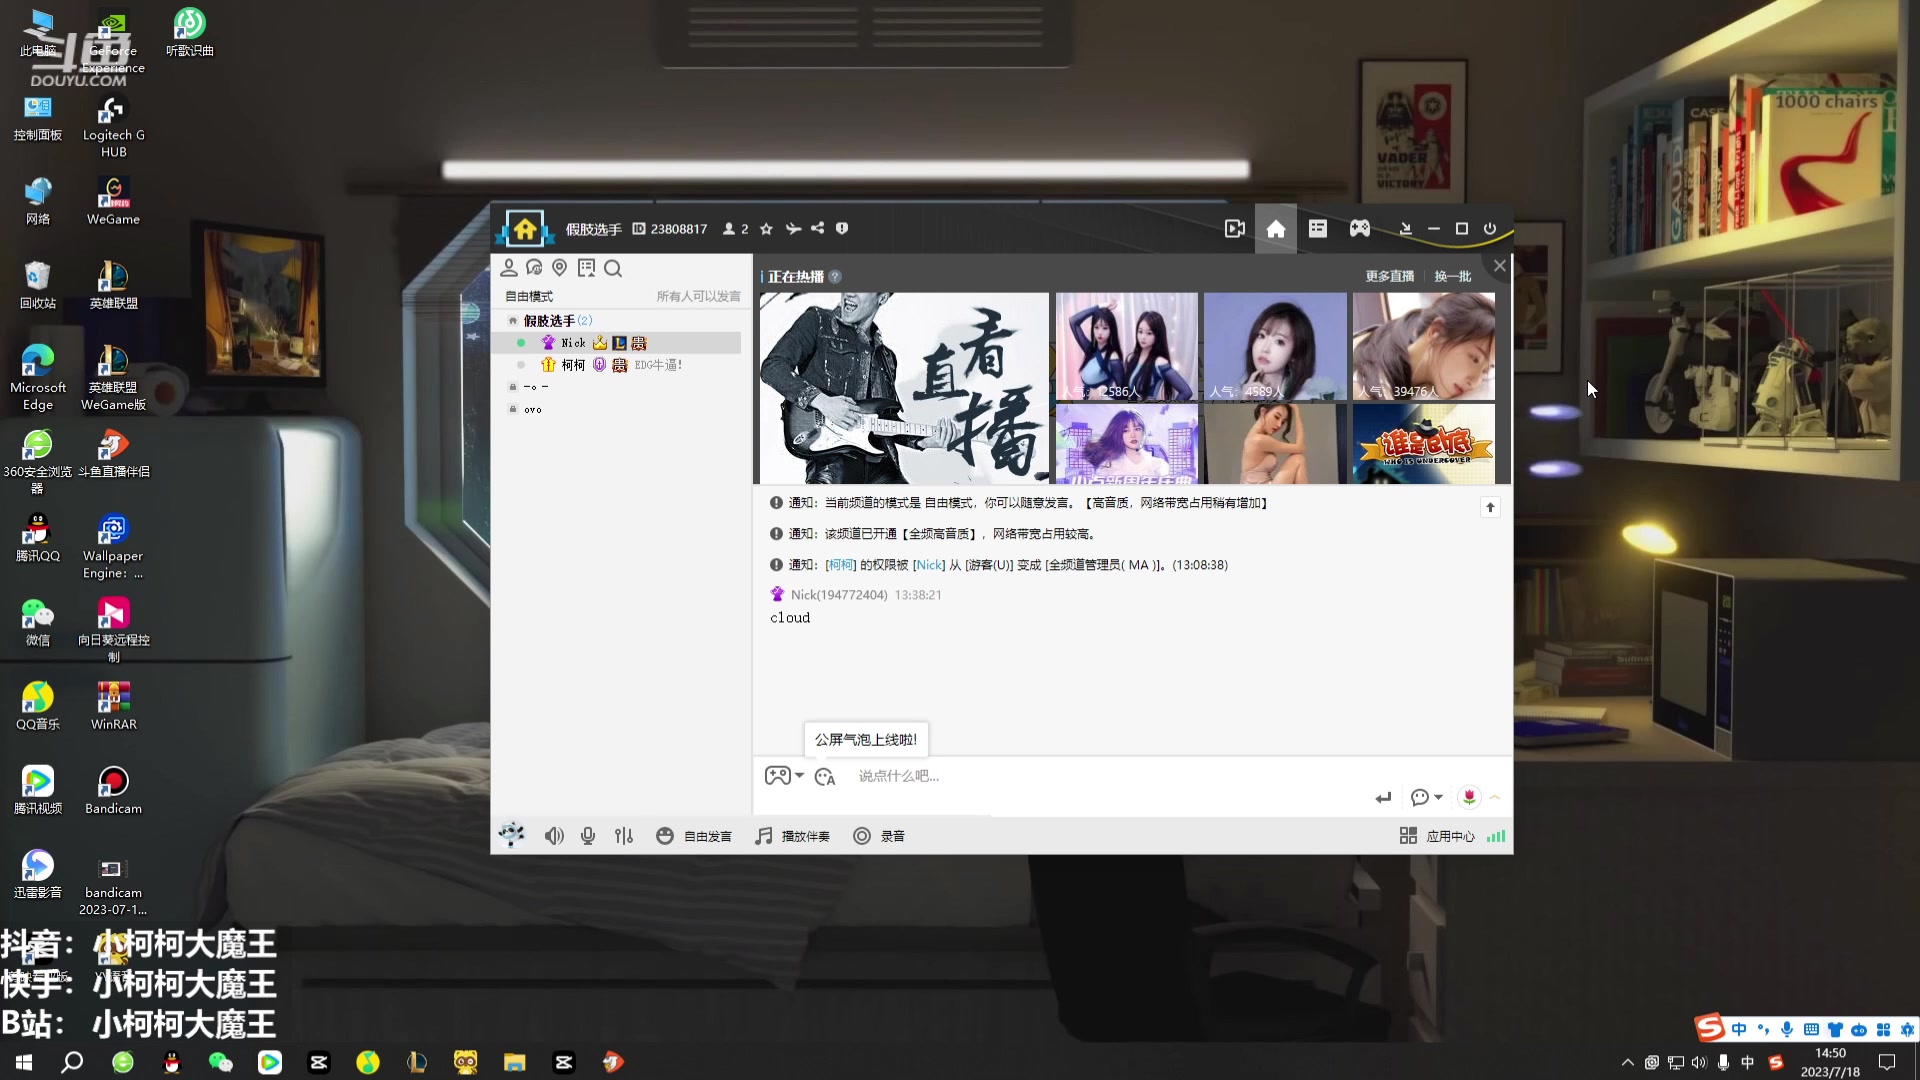Click the 自由发言 speaking mode button

694,836
